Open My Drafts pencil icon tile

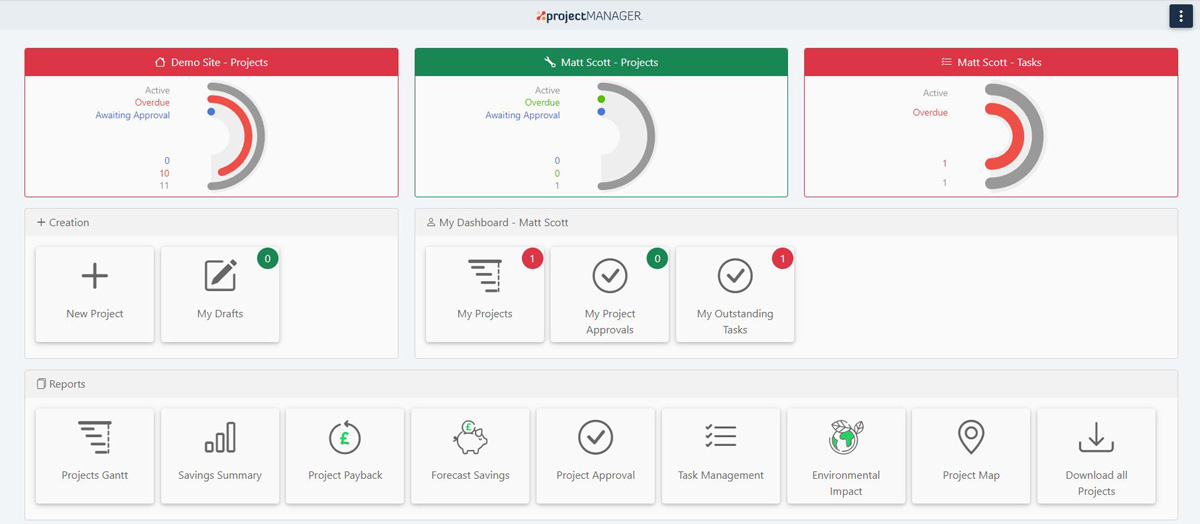coord(220,276)
